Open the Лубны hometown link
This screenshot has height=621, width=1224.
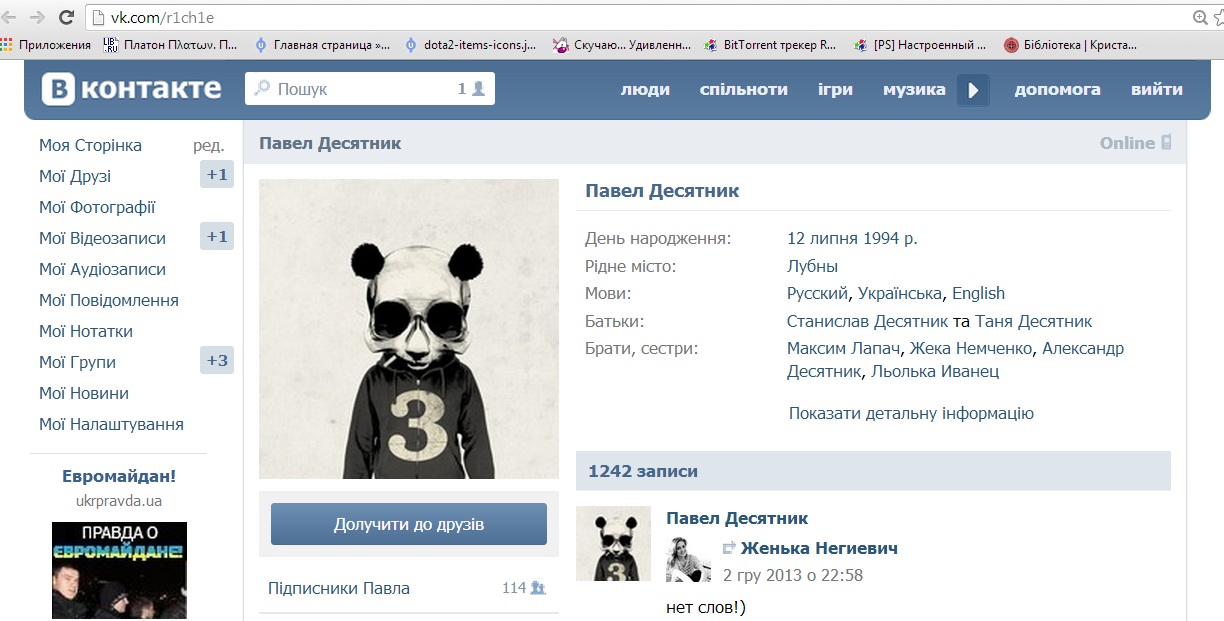coord(812,266)
